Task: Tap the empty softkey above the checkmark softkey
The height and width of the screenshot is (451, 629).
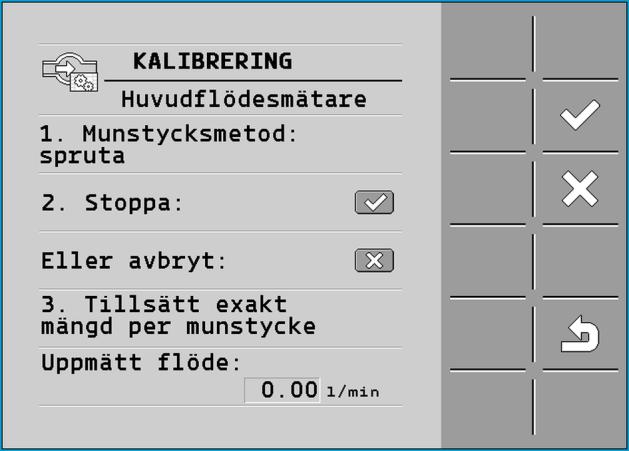Action: click(580, 45)
